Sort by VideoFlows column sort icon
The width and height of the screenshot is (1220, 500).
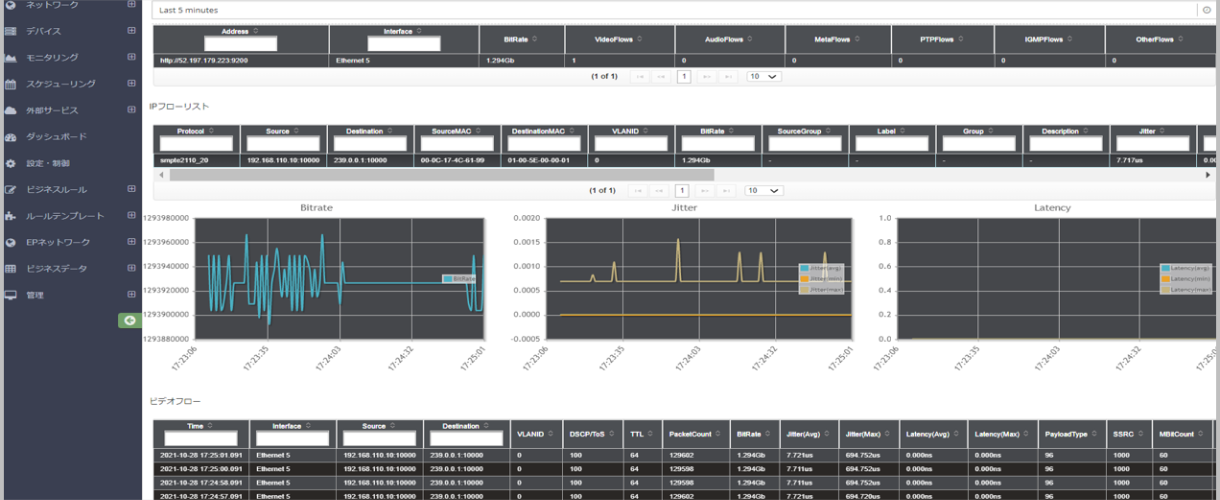(x=639, y=39)
